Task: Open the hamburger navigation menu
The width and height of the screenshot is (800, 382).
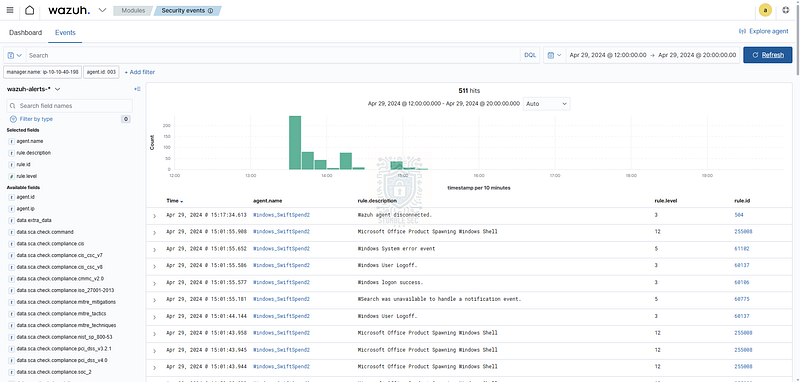Action: (x=10, y=10)
